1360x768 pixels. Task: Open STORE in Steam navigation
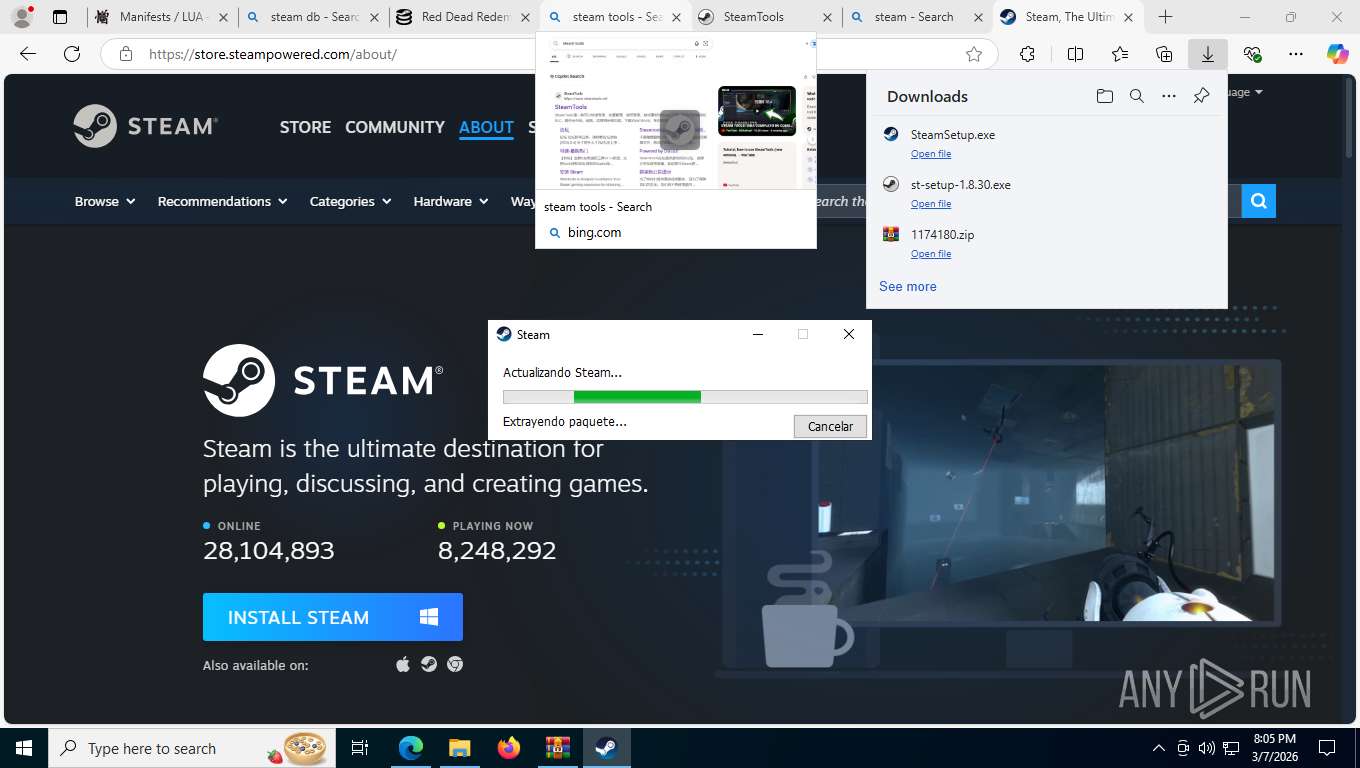(x=305, y=127)
